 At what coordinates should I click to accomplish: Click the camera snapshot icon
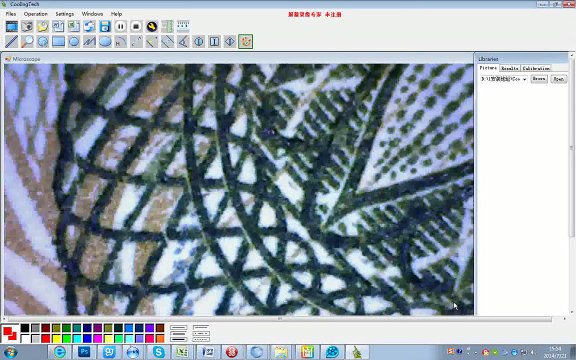[27, 26]
